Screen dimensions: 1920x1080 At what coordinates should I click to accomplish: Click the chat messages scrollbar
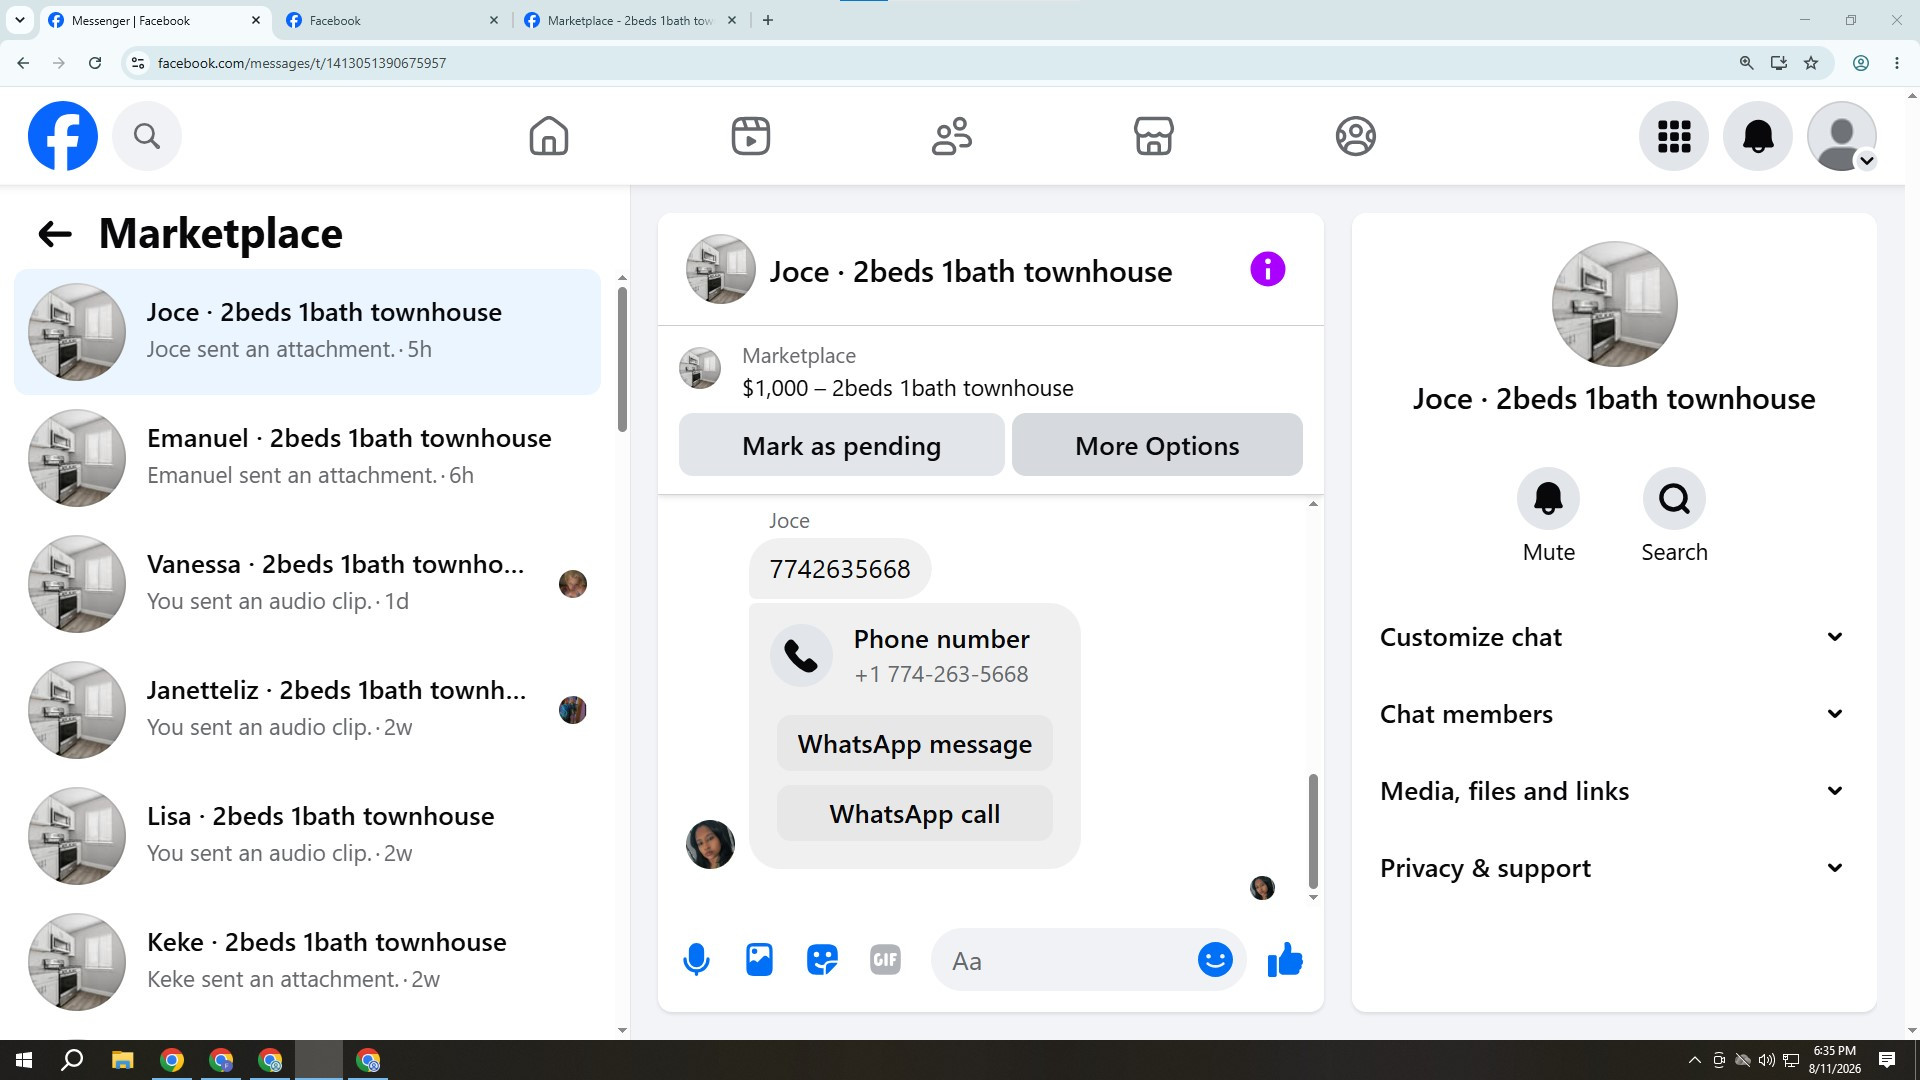tap(1313, 831)
